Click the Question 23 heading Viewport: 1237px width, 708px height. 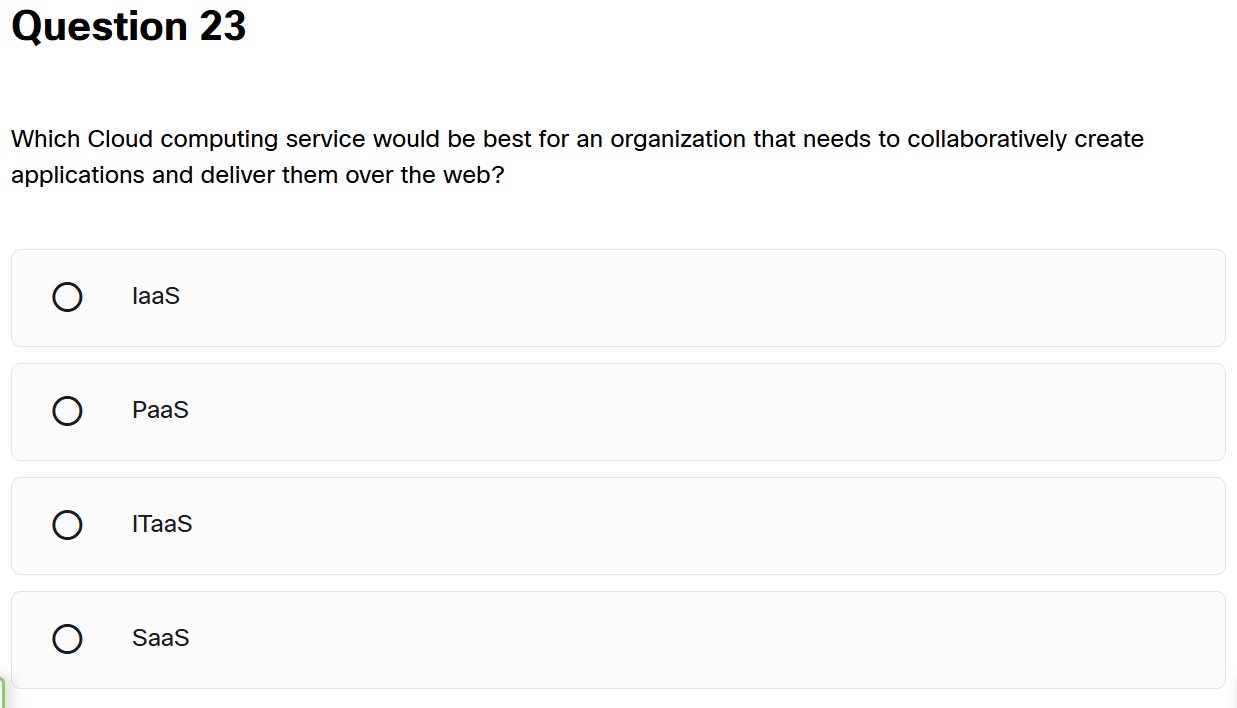pos(128,26)
